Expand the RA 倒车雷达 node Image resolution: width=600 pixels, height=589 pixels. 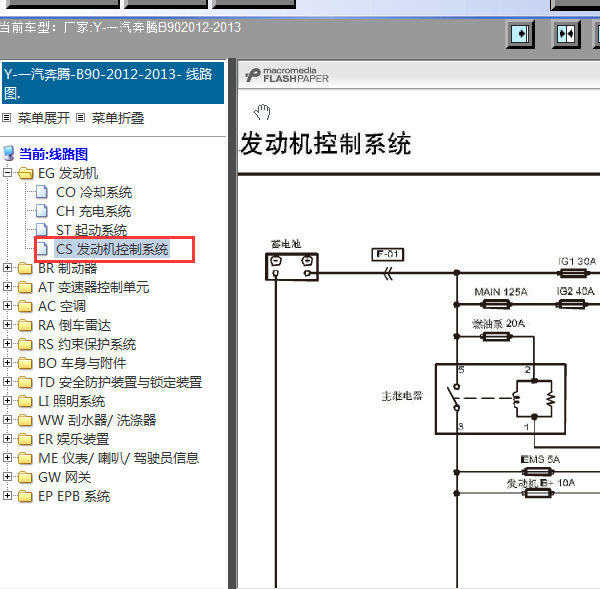7,324
